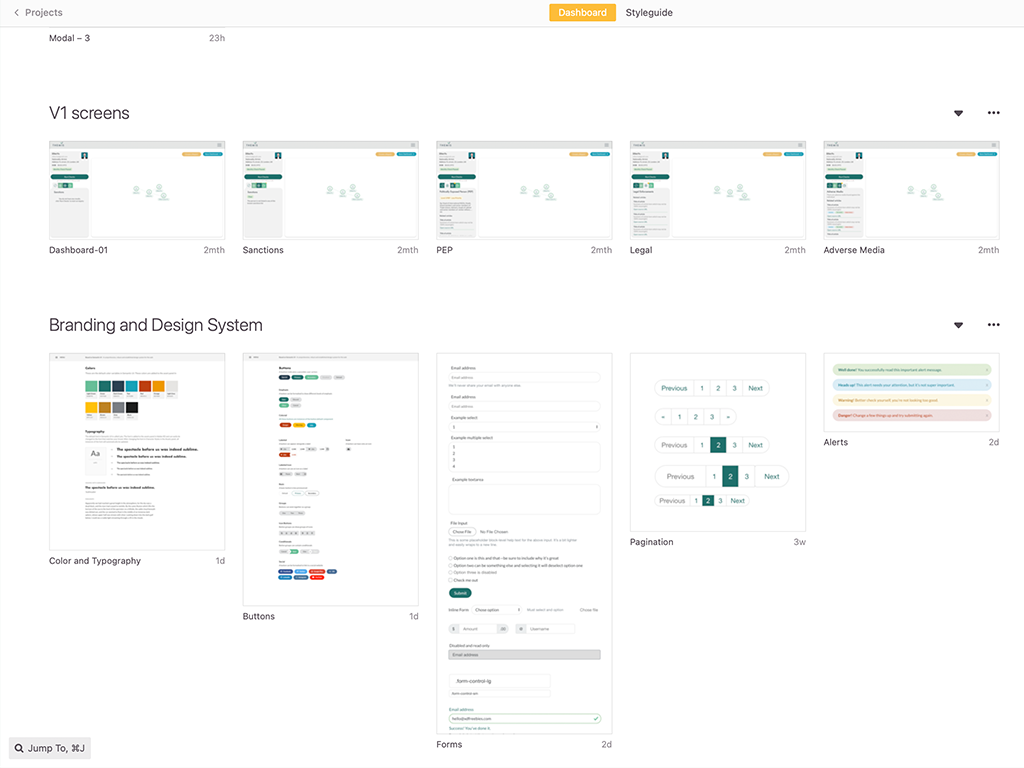The height and width of the screenshot is (768, 1024).
Task: Click the Modal – 3 screen label
Action: (x=70, y=38)
